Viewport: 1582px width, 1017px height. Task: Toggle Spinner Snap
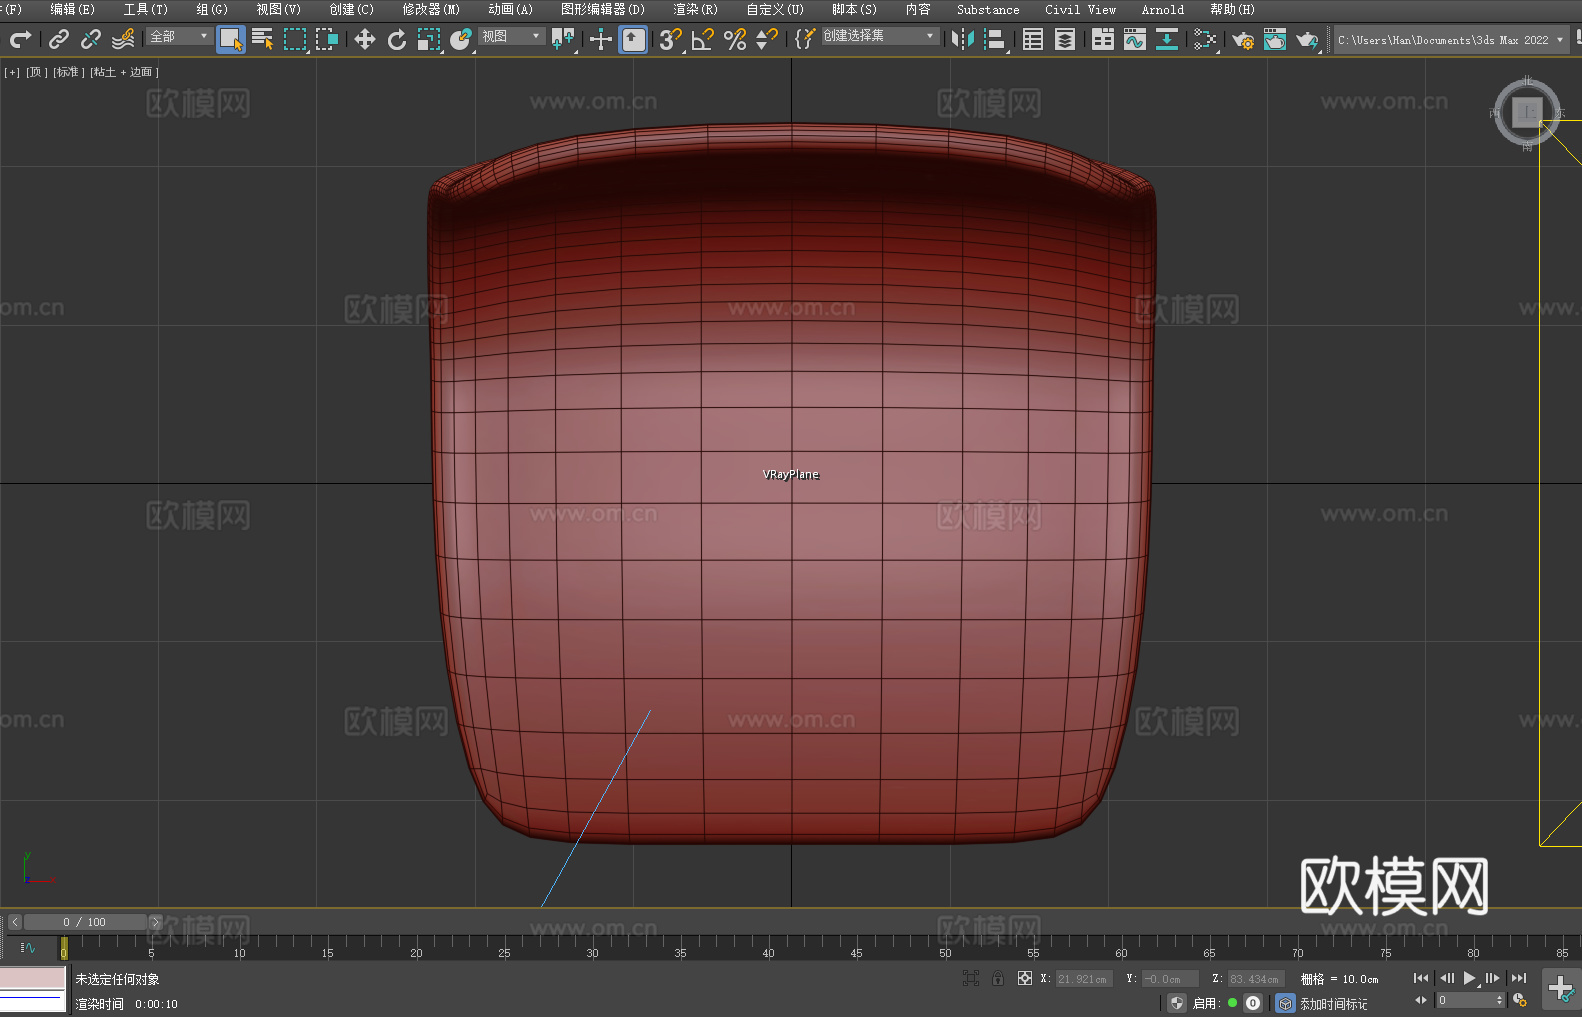(x=767, y=39)
